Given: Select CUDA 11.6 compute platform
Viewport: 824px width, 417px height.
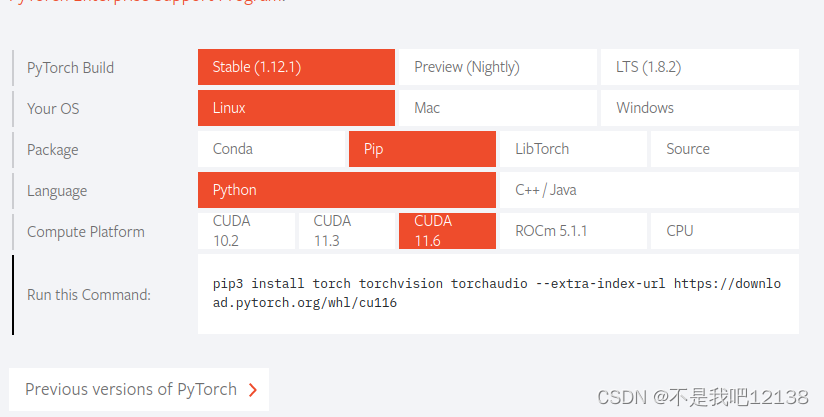Looking at the screenshot, I should [447, 231].
